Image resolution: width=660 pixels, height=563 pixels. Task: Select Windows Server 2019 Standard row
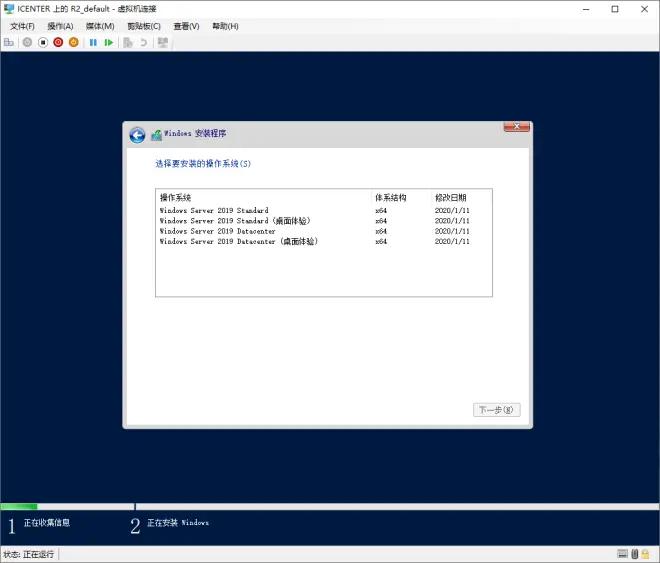click(323, 210)
